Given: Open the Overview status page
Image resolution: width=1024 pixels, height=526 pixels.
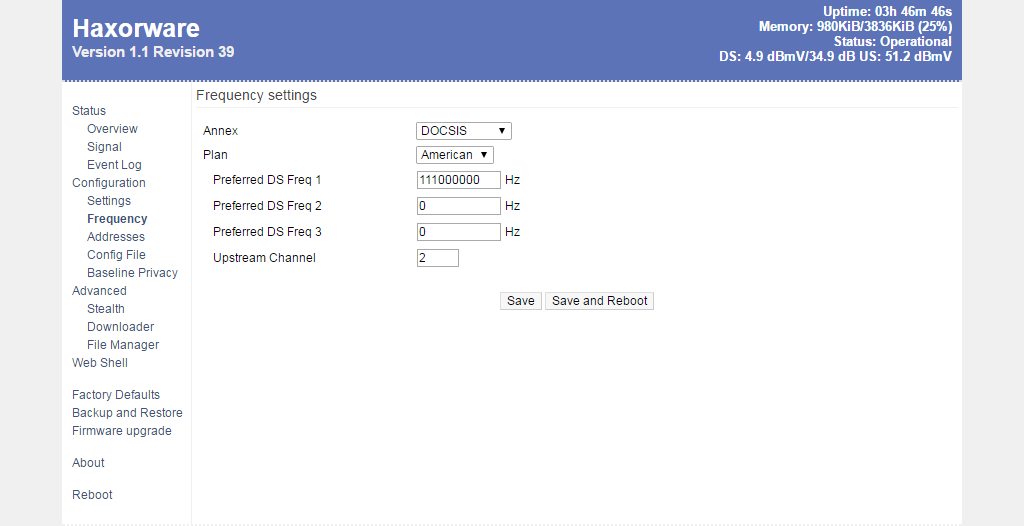Looking at the screenshot, I should point(112,129).
